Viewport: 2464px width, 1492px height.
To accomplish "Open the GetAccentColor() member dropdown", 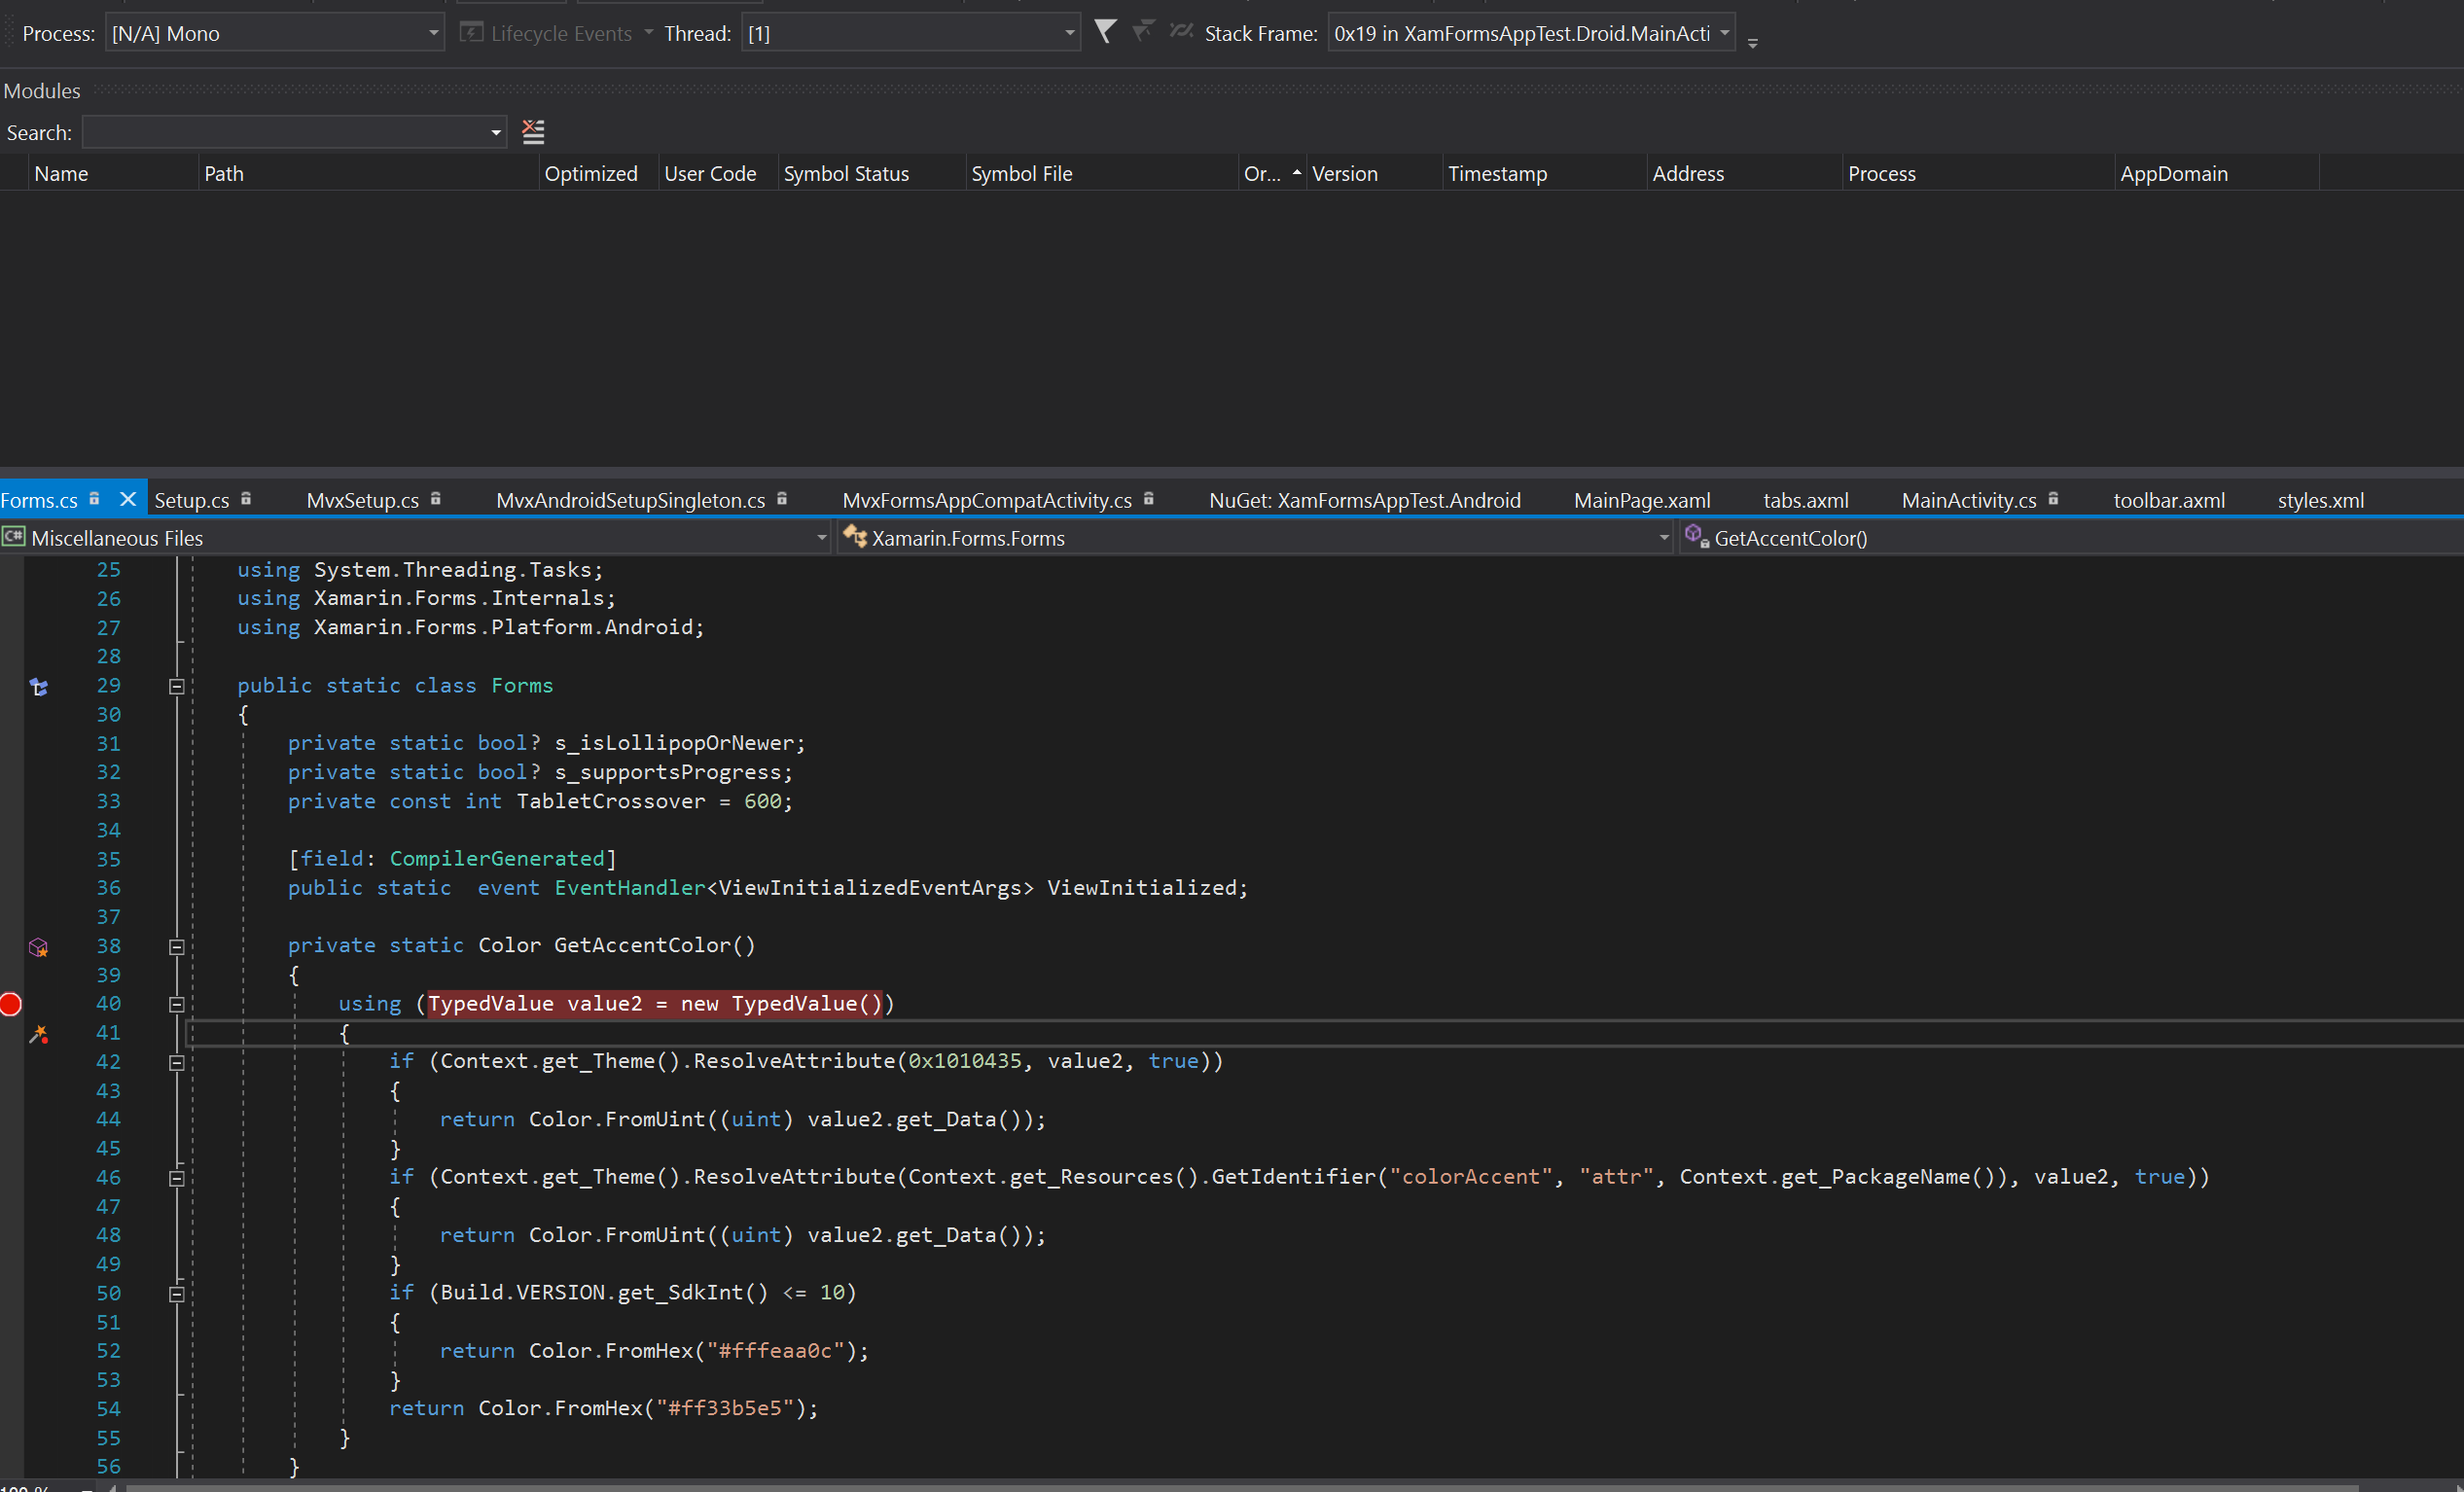I will pos(2070,538).
